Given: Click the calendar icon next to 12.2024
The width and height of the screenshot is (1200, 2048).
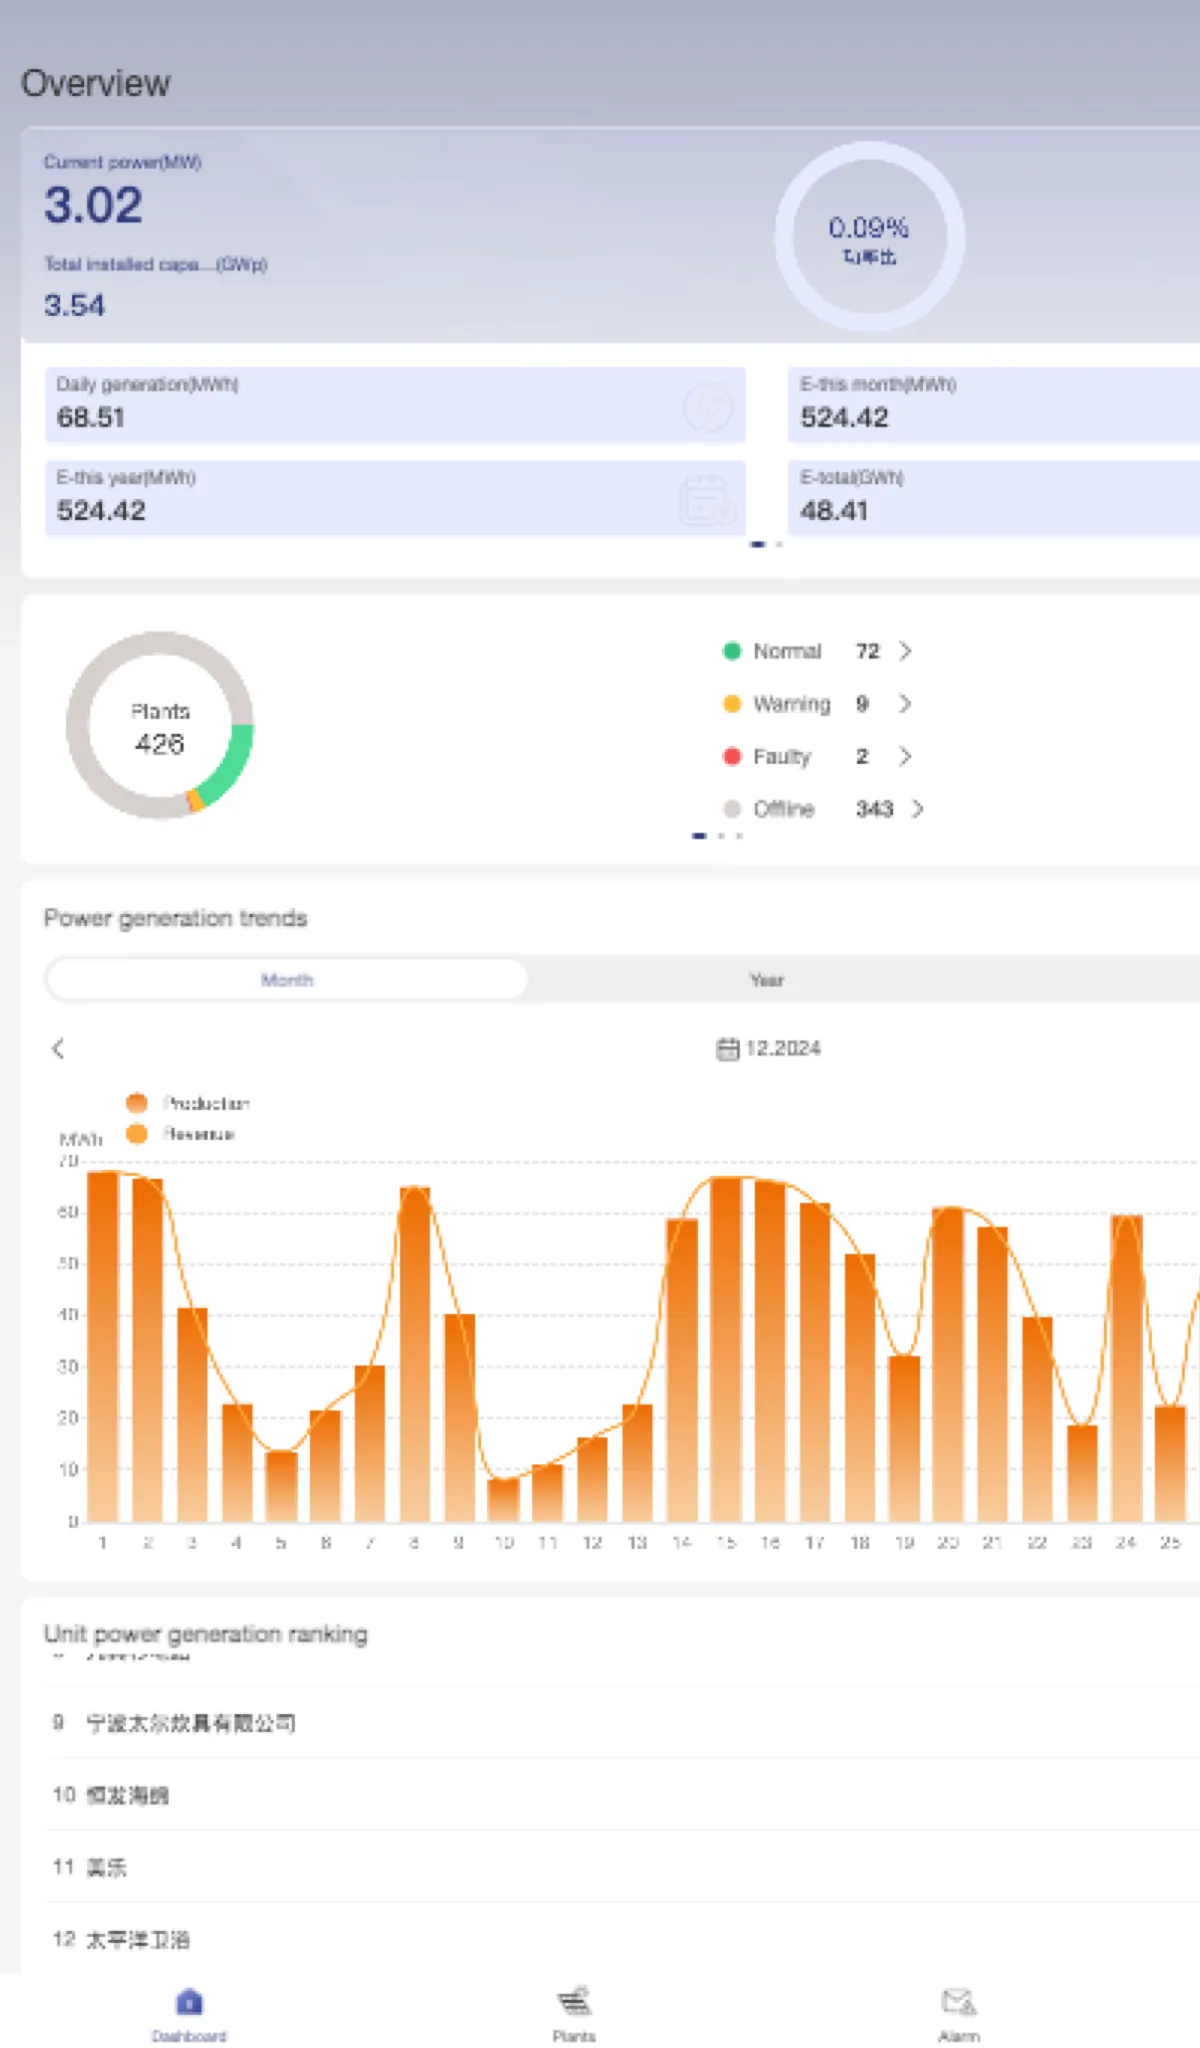Looking at the screenshot, I should coord(727,1048).
